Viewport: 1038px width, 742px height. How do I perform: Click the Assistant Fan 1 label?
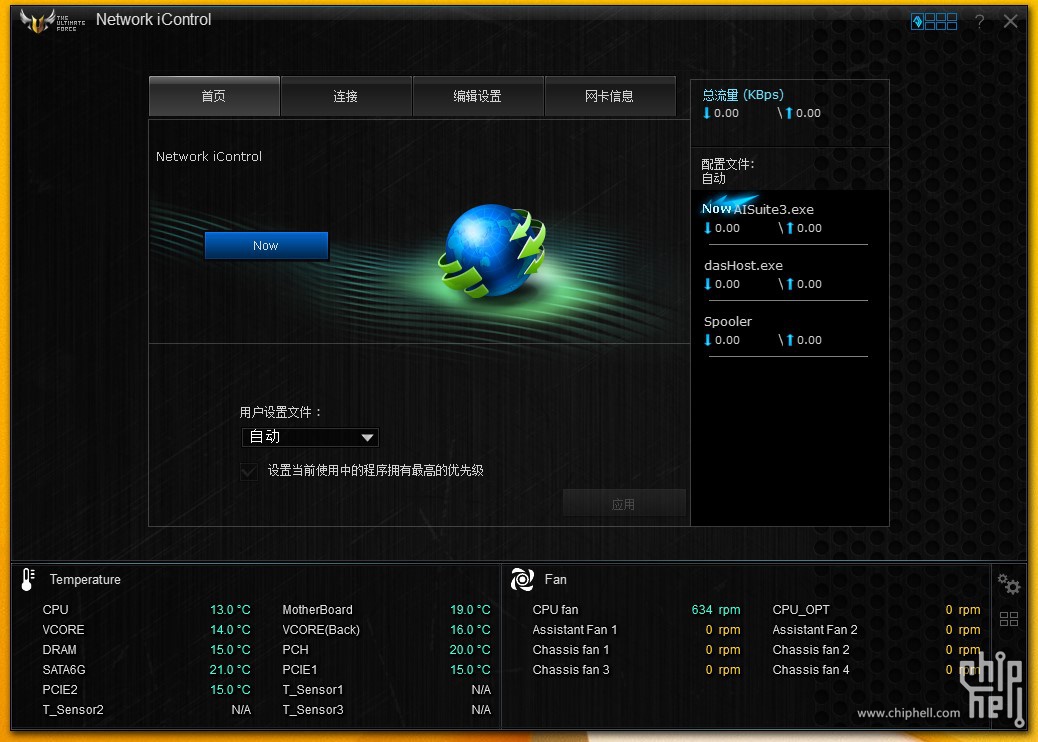[575, 629]
